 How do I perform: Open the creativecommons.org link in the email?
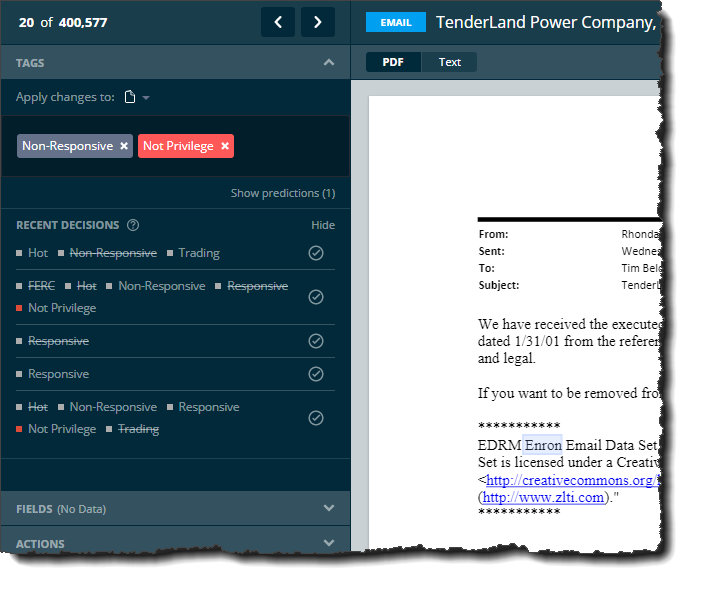click(573, 480)
